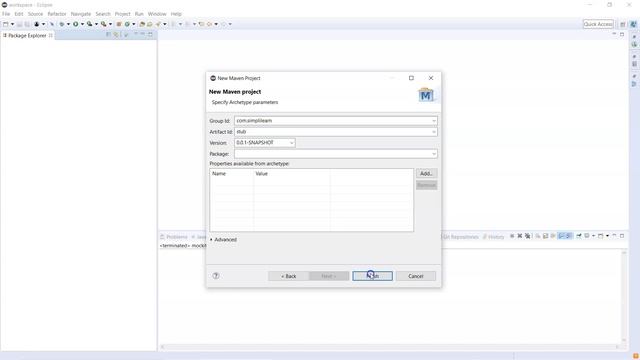Toggle Word Wrap in console toolbar
640x360 pixels.
pos(553,236)
